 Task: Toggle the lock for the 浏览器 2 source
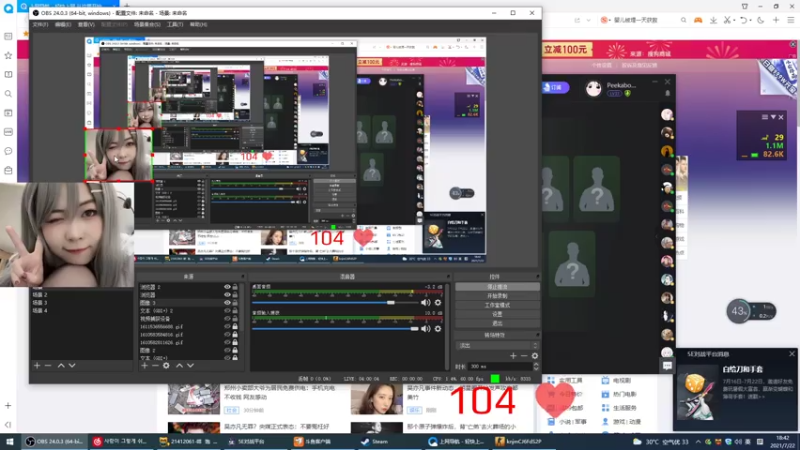click(x=235, y=287)
